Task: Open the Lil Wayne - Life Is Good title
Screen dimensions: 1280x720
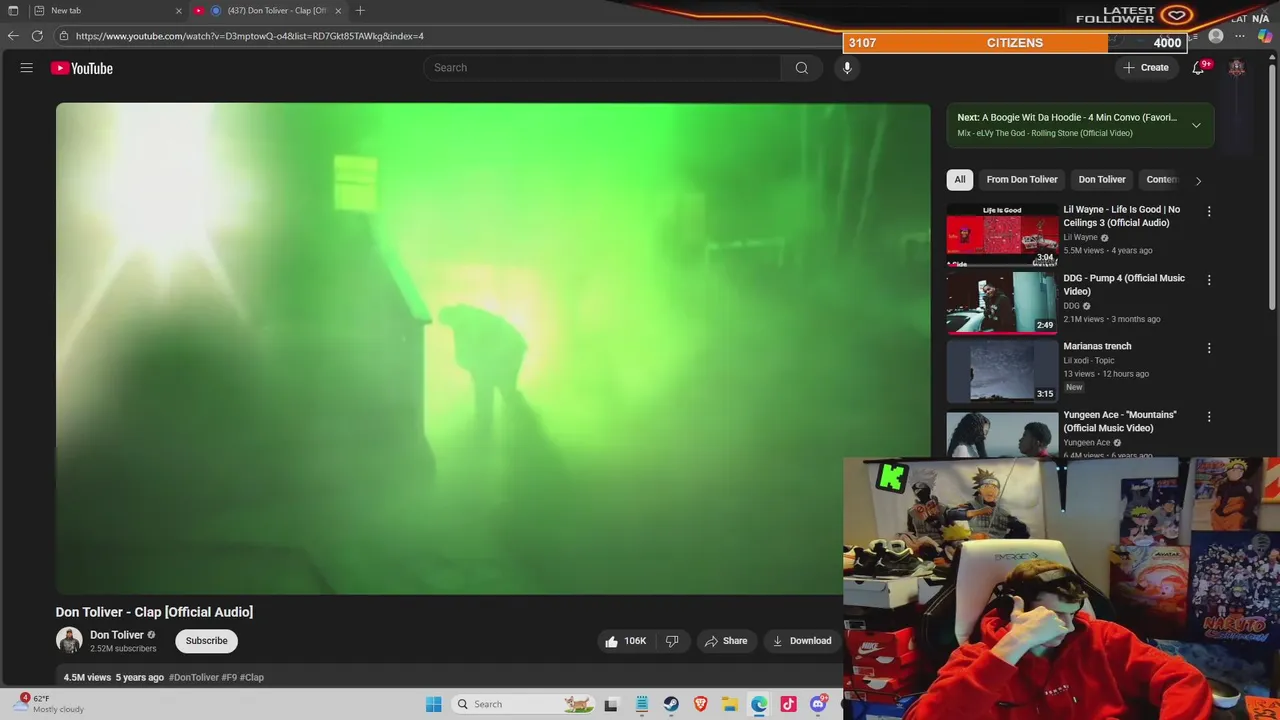Action: (x=1122, y=216)
